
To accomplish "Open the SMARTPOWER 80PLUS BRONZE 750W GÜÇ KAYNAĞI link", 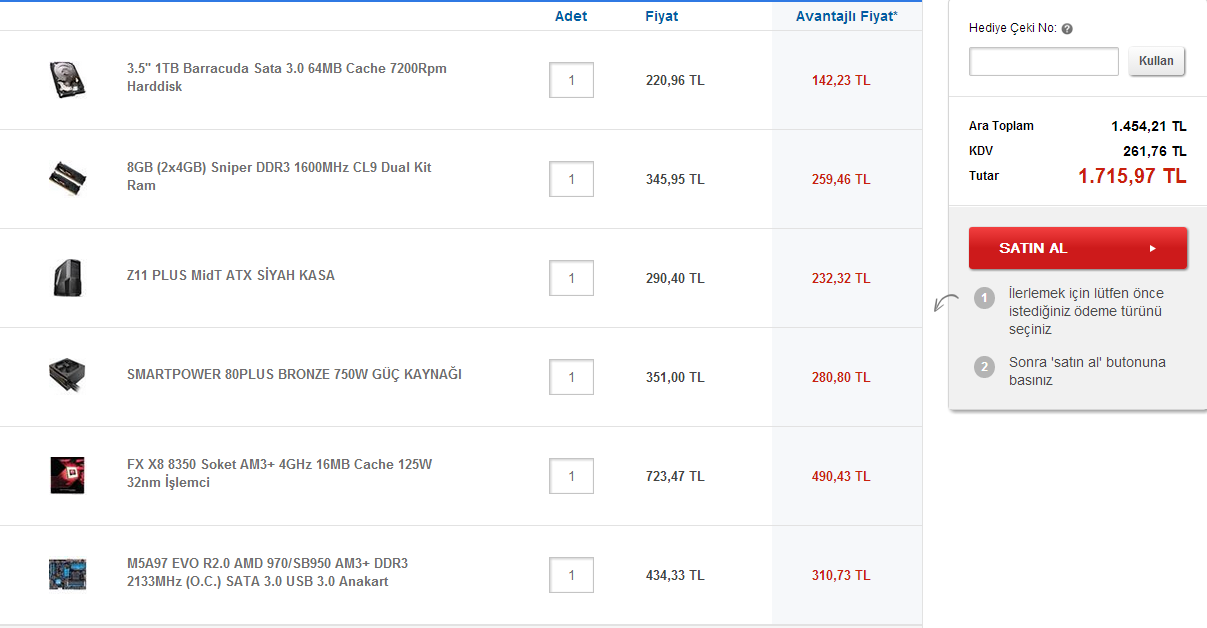I will 294,375.
